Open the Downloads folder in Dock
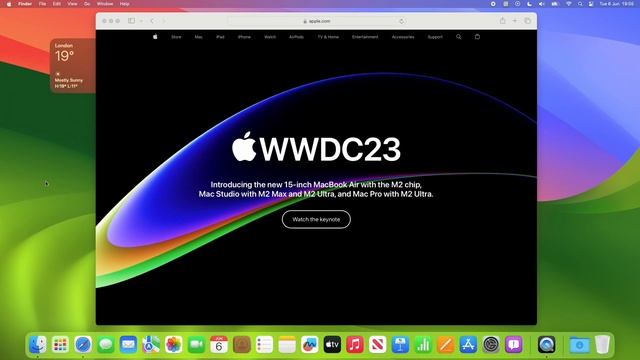 [x=580, y=344]
